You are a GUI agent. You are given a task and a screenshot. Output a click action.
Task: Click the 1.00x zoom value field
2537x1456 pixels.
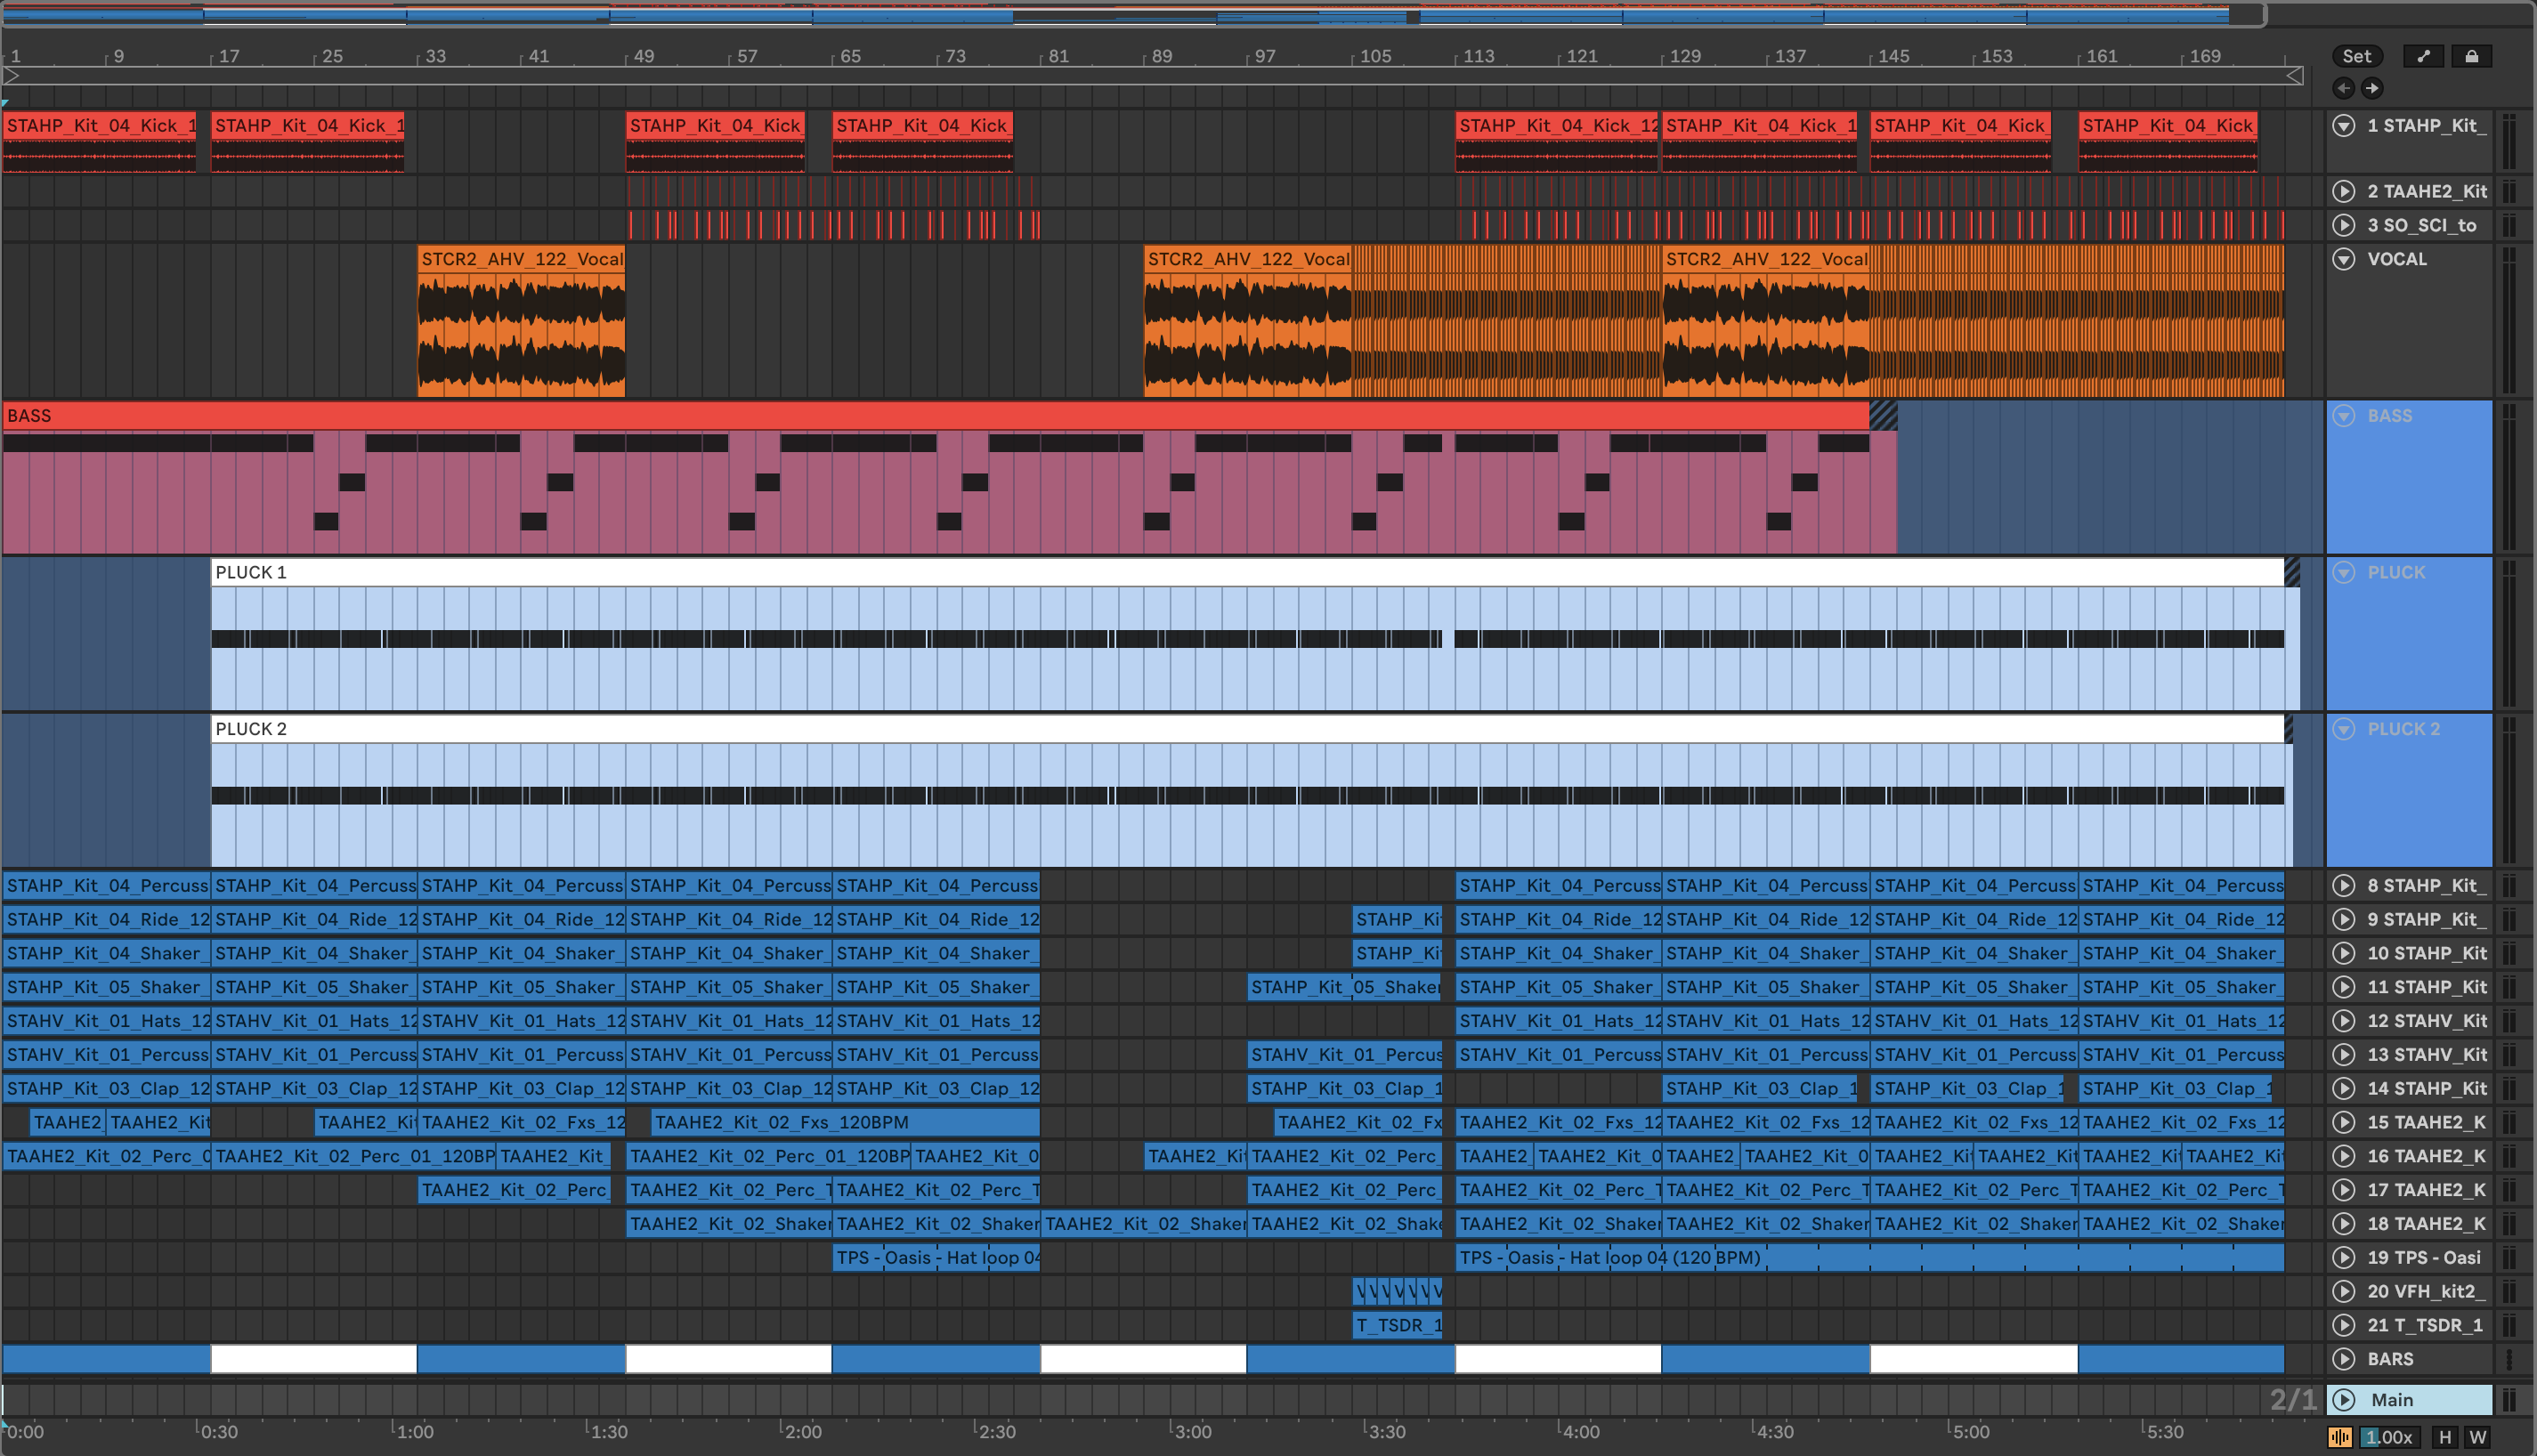[x=2388, y=1437]
